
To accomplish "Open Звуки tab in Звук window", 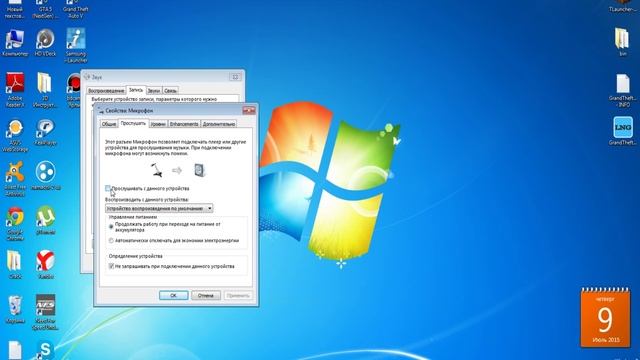I will tap(153, 91).
